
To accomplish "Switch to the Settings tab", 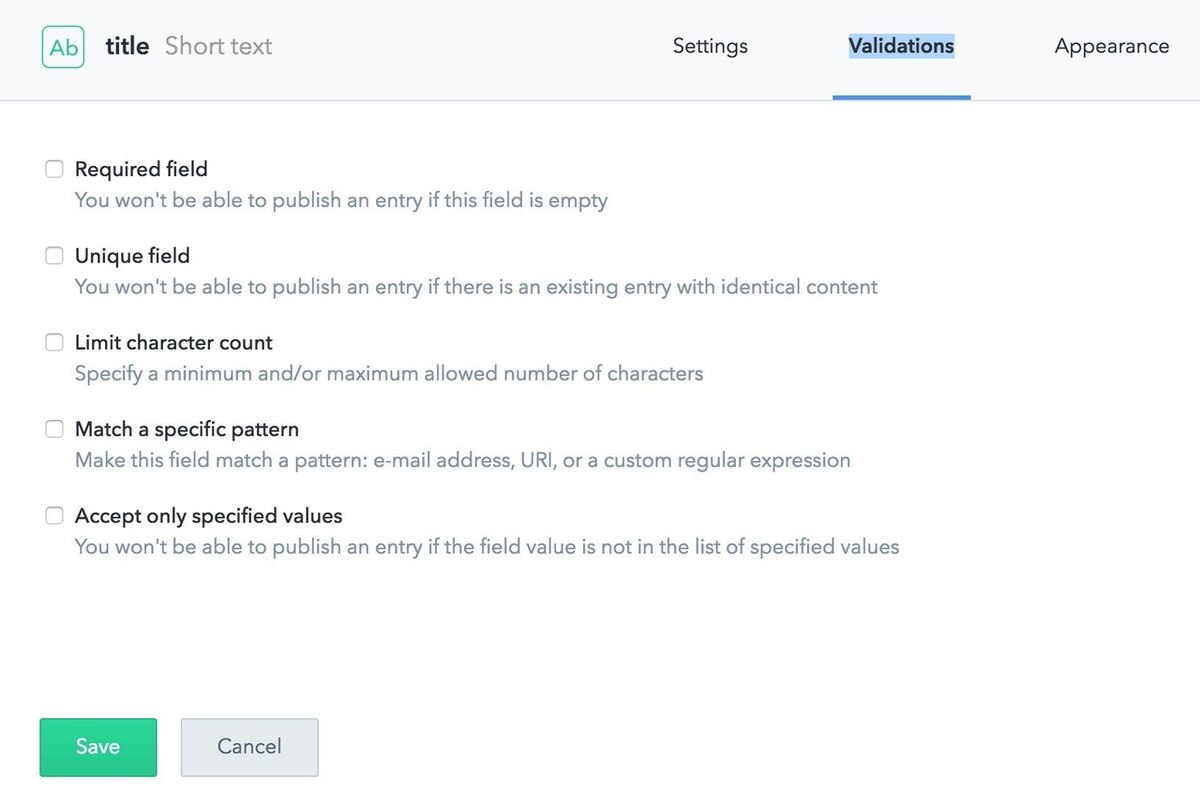I will [x=710, y=46].
